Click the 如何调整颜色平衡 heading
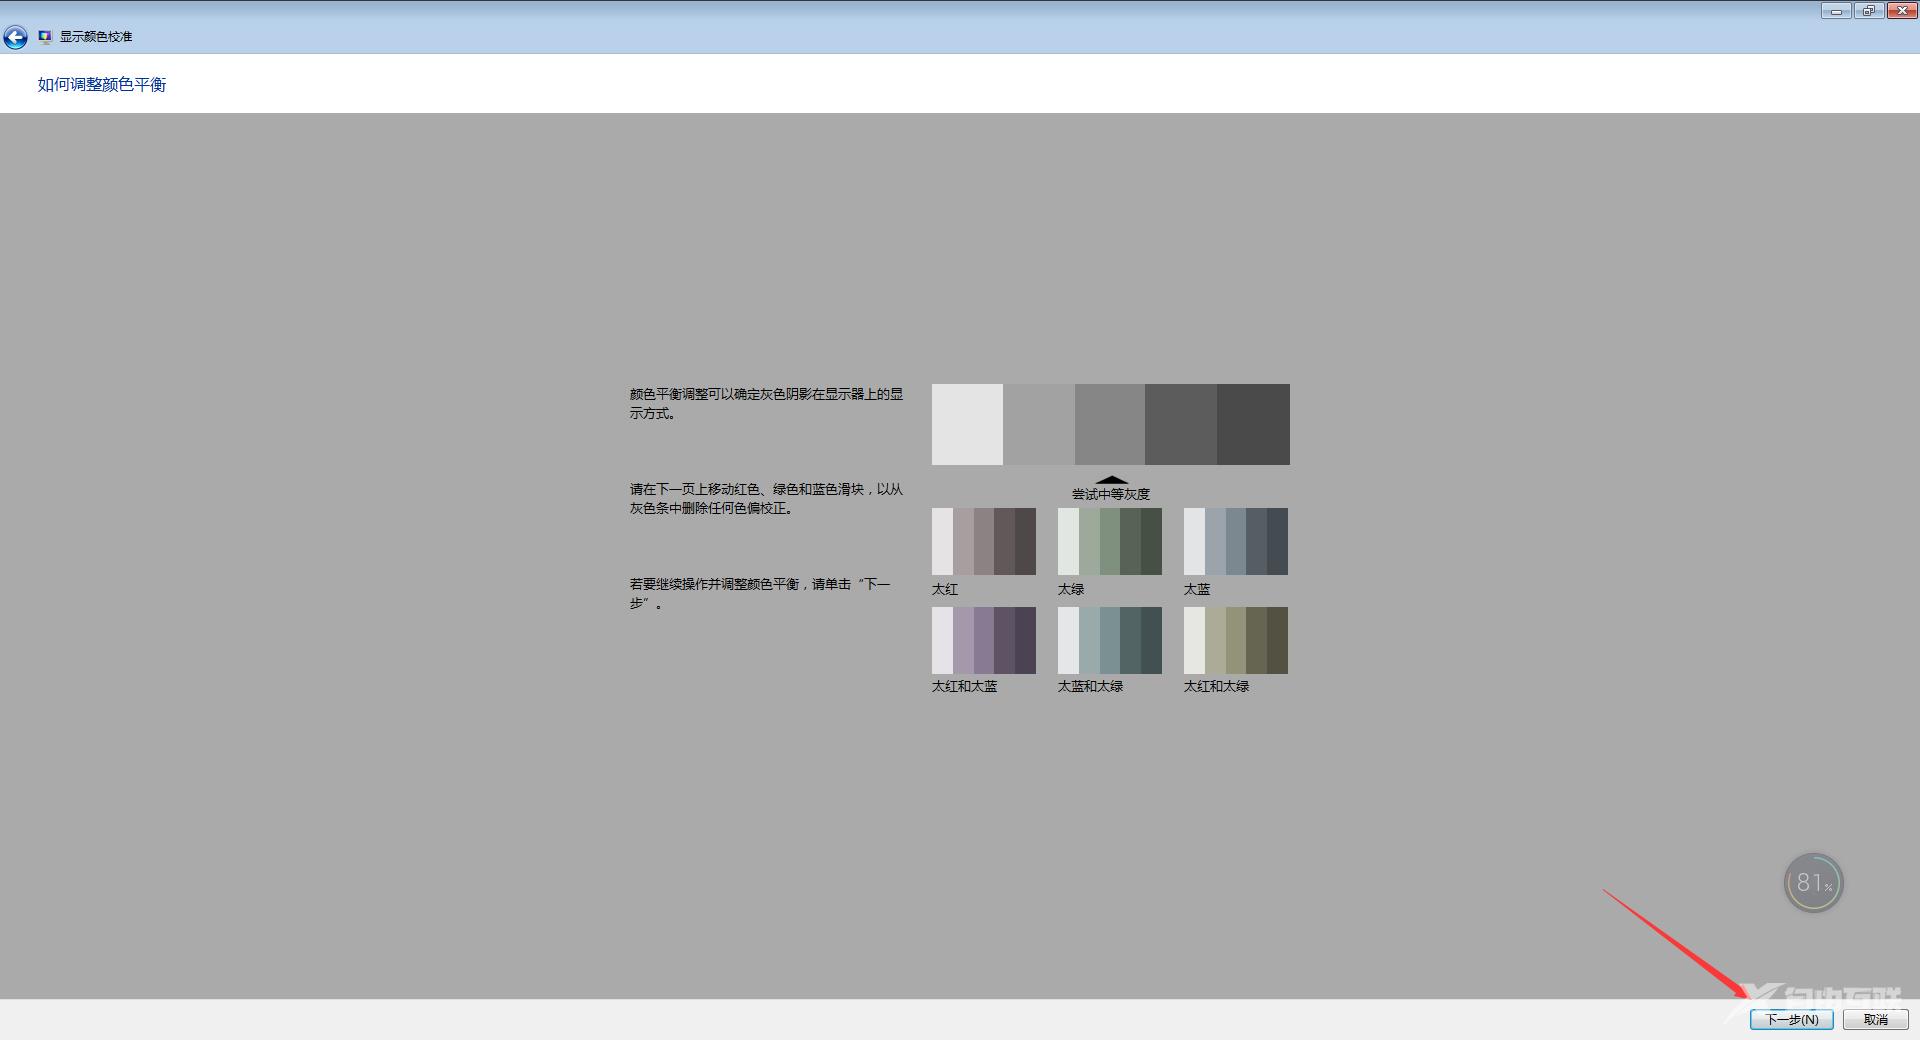 click(102, 85)
